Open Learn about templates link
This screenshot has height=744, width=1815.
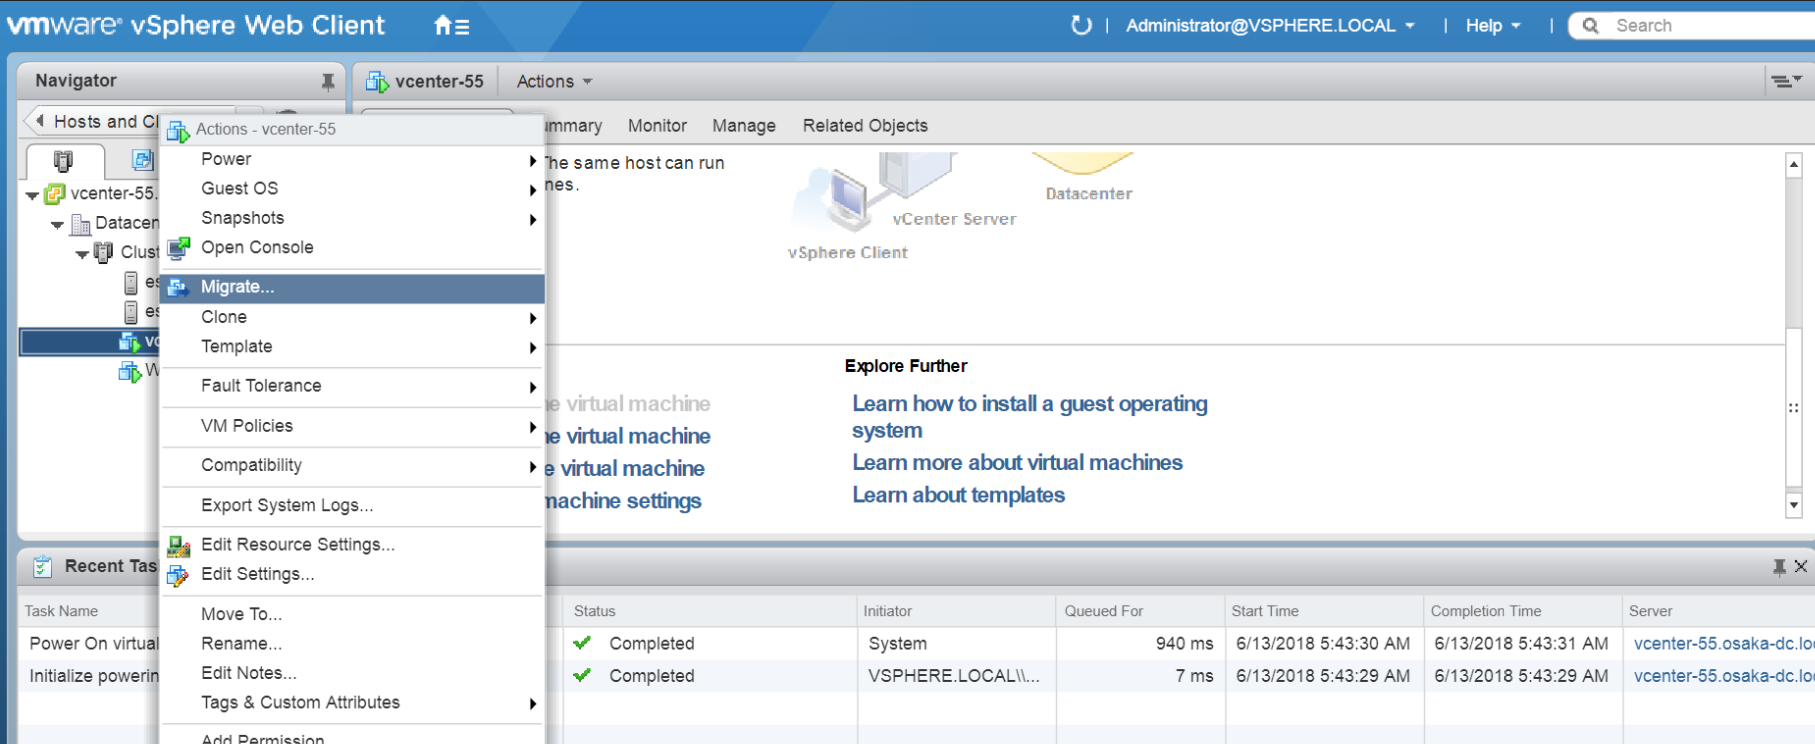pos(958,495)
